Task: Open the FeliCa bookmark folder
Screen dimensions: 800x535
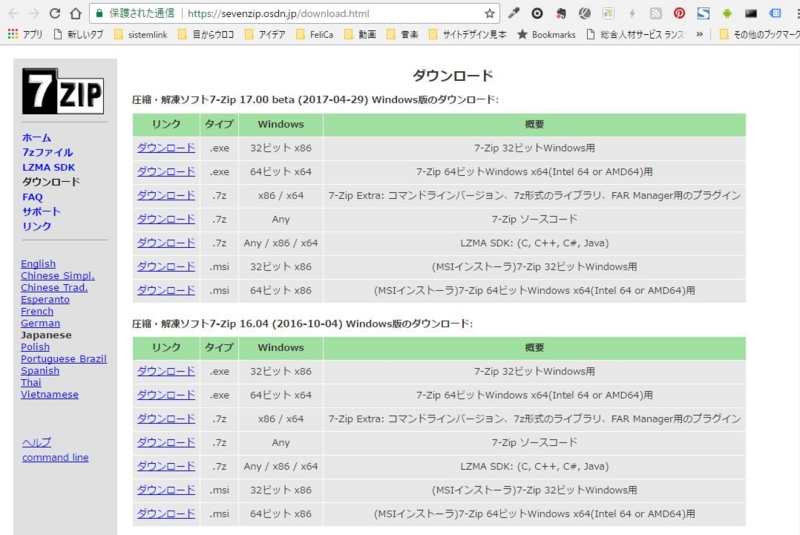Action: click(315, 34)
